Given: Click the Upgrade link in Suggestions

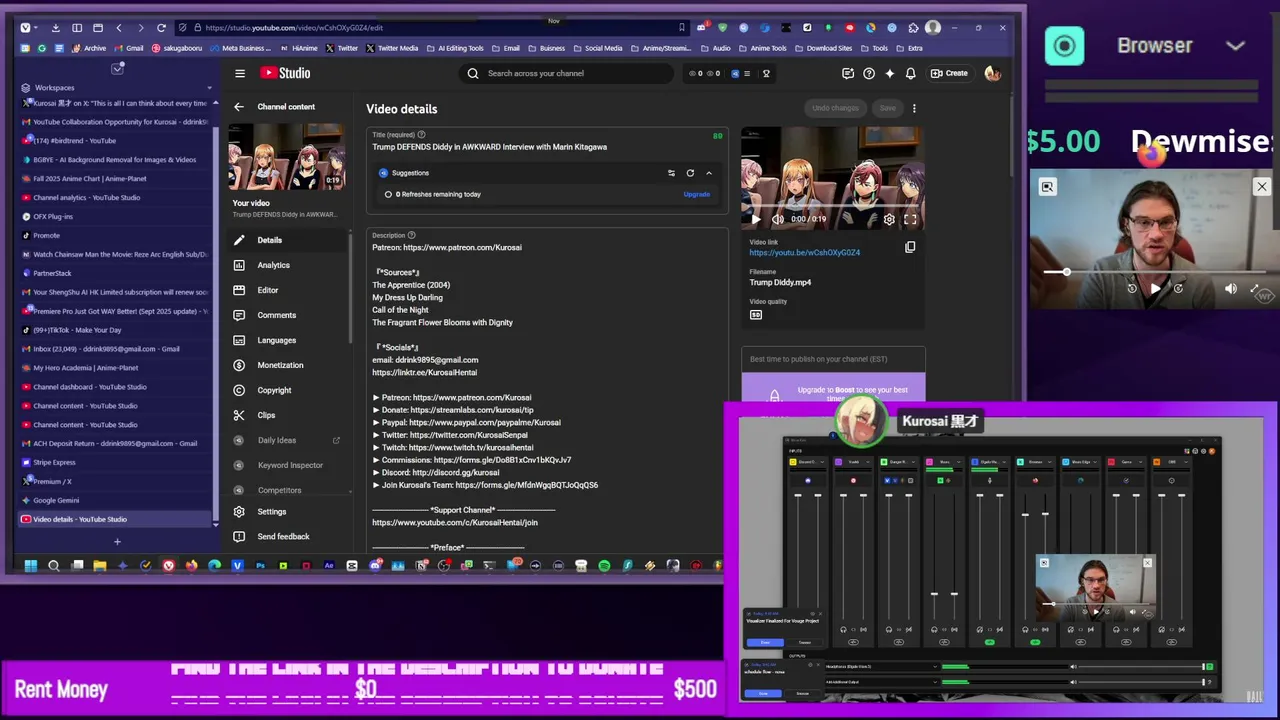Looking at the screenshot, I should [x=696, y=194].
